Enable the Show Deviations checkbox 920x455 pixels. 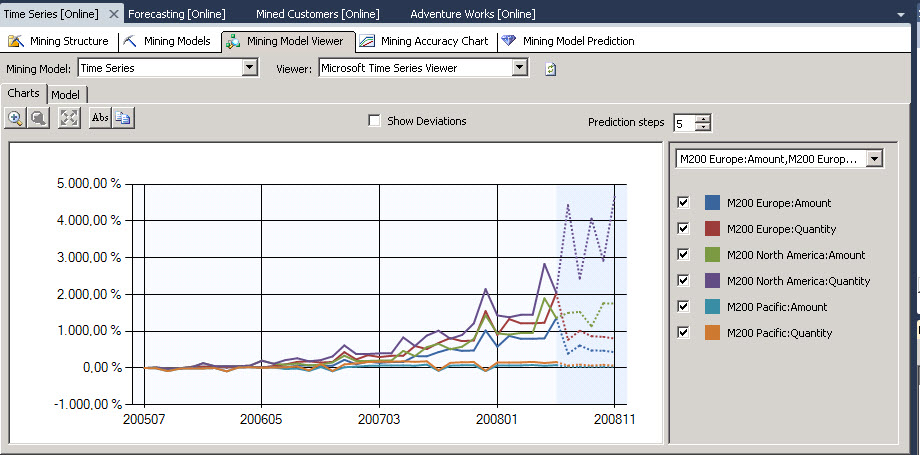click(x=374, y=121)
